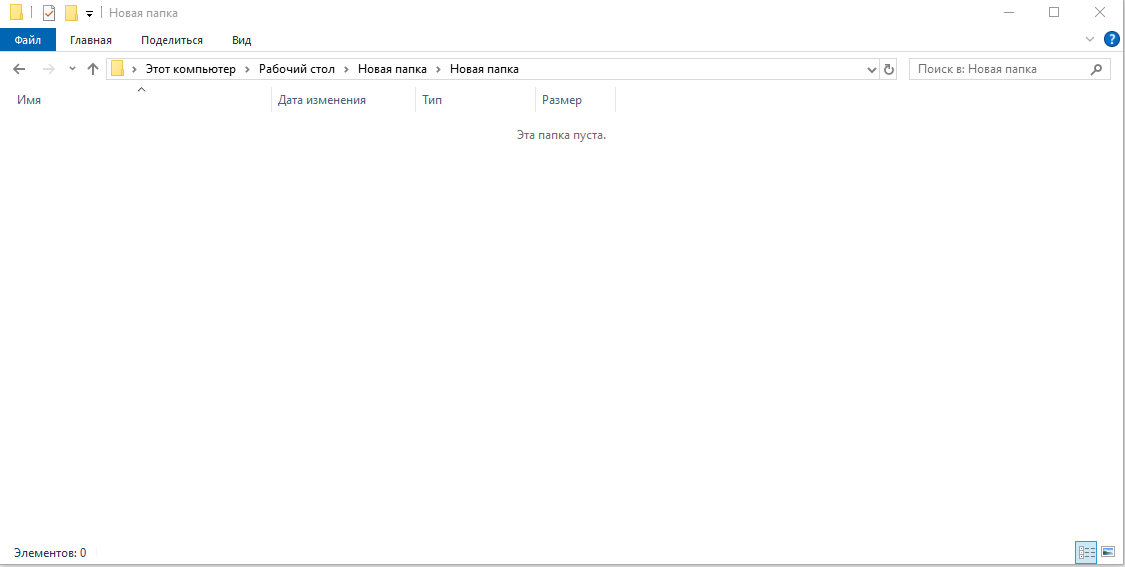
Task: Switch to large icons view in status bar
Action: 1108,552
